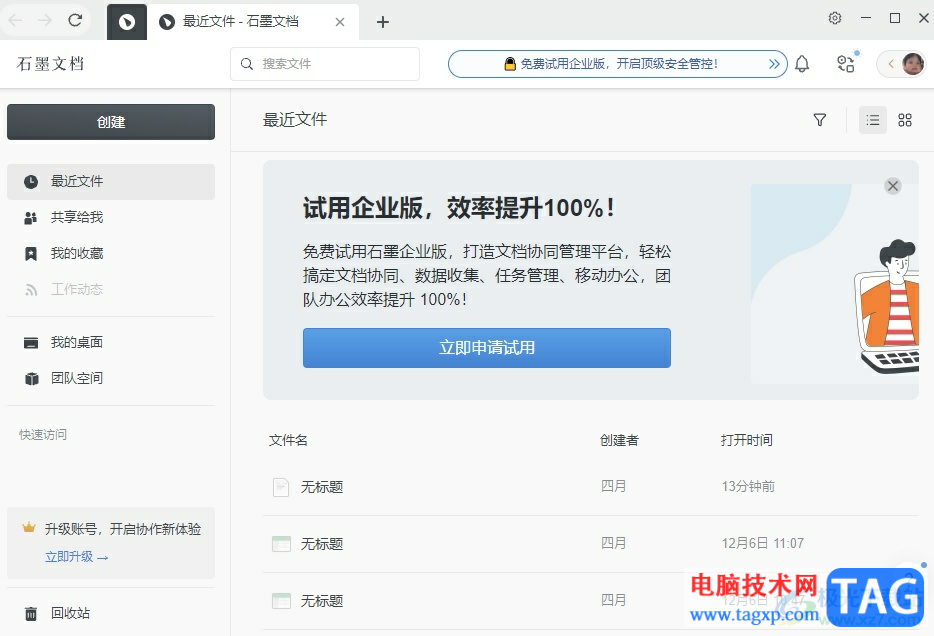Dismiss the enterprise trial promo card

[x=892, y=186]
